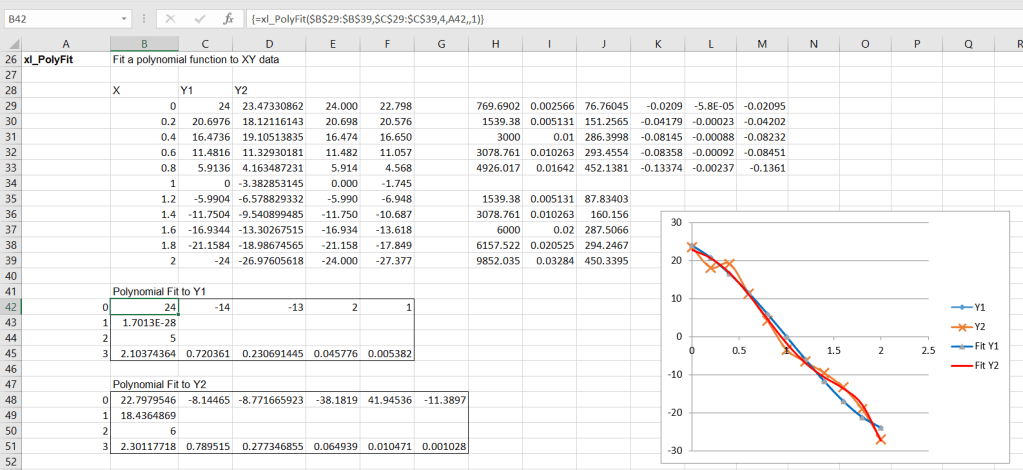Screen dimensions: 1023x470
Task: Click the Y2 legend entry in chart
Action: (968, 326)
